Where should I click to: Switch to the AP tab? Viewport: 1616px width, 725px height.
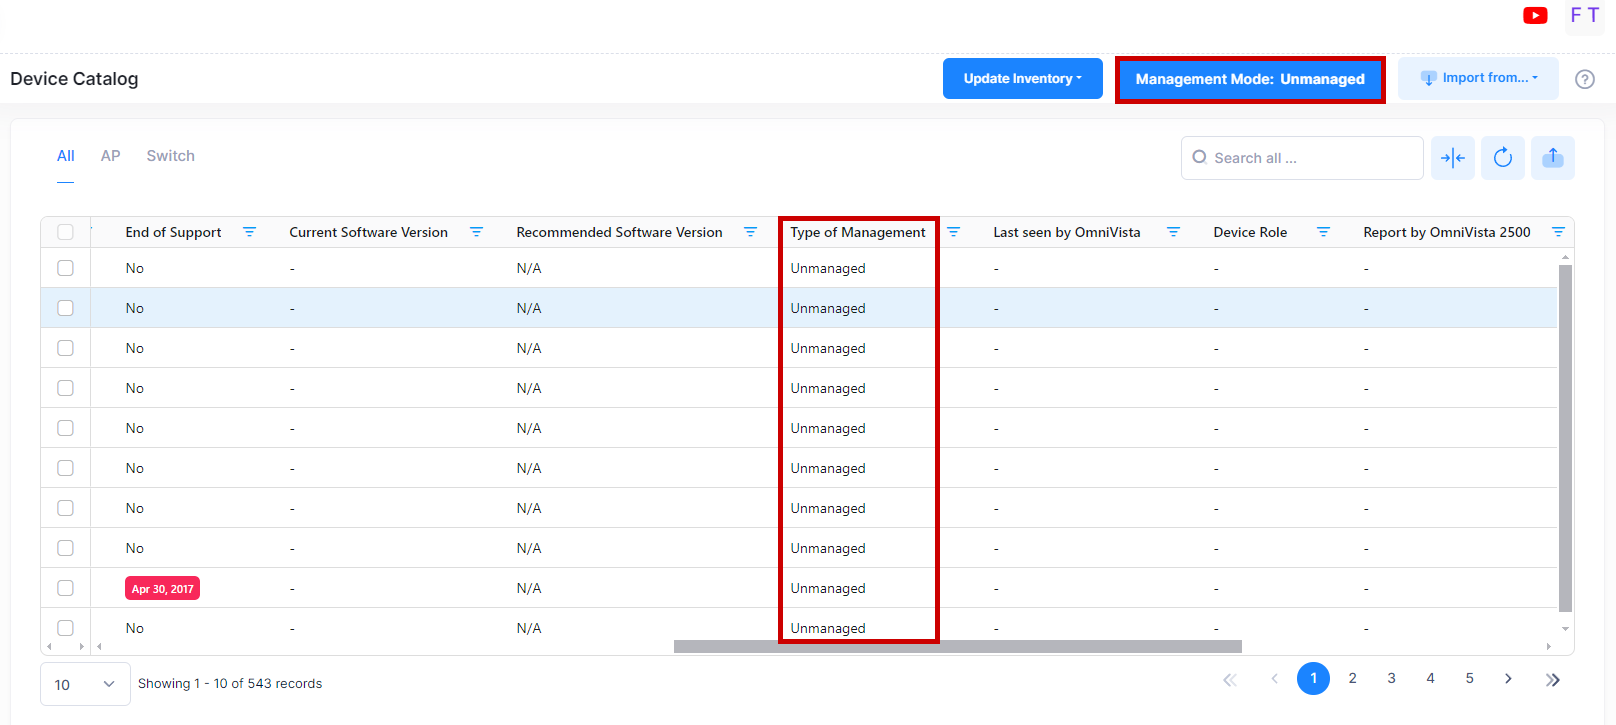click(x=110, y=156)
